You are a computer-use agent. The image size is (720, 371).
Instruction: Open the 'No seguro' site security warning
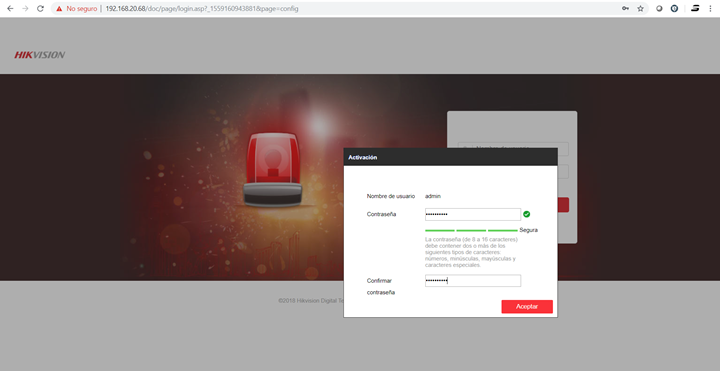point(77,9)
